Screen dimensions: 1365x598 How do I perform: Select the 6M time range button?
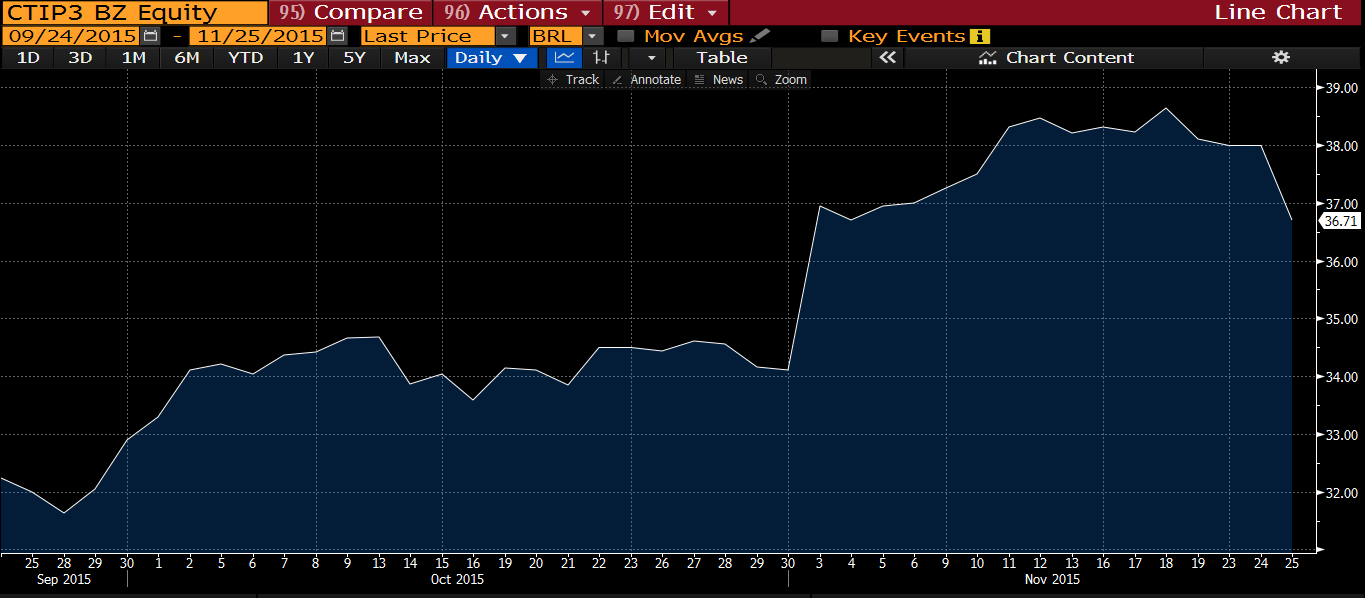[x=187, y=57]
